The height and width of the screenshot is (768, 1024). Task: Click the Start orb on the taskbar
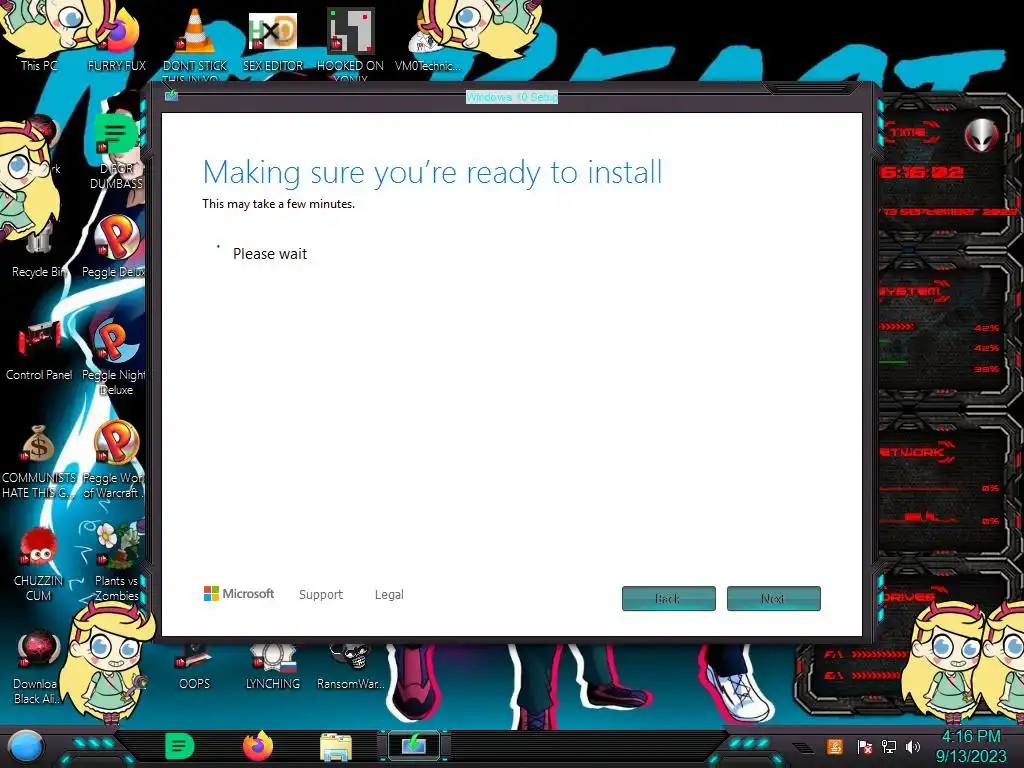[27, 747]
